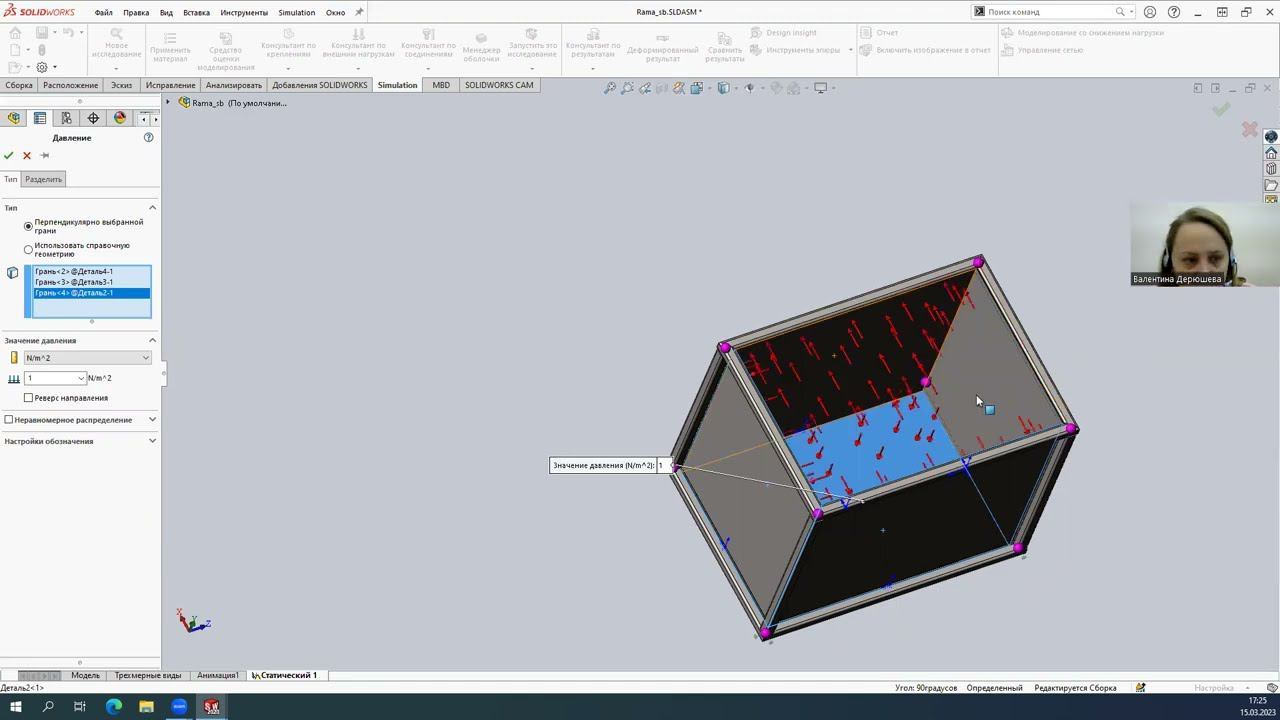This screenshot has width=1280, height=720.
Task: Open File Explorer task pane icon
Action: (1271, 185)
